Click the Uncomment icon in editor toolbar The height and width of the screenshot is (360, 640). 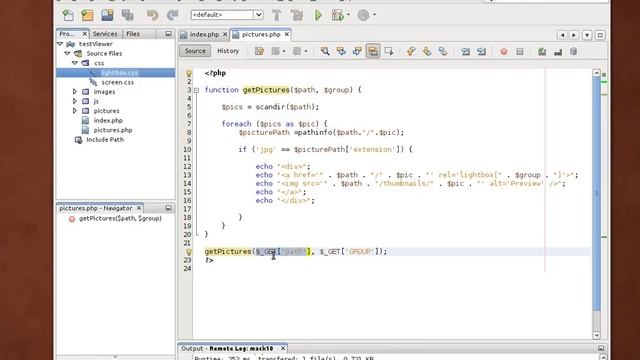(x=558, y=51)
